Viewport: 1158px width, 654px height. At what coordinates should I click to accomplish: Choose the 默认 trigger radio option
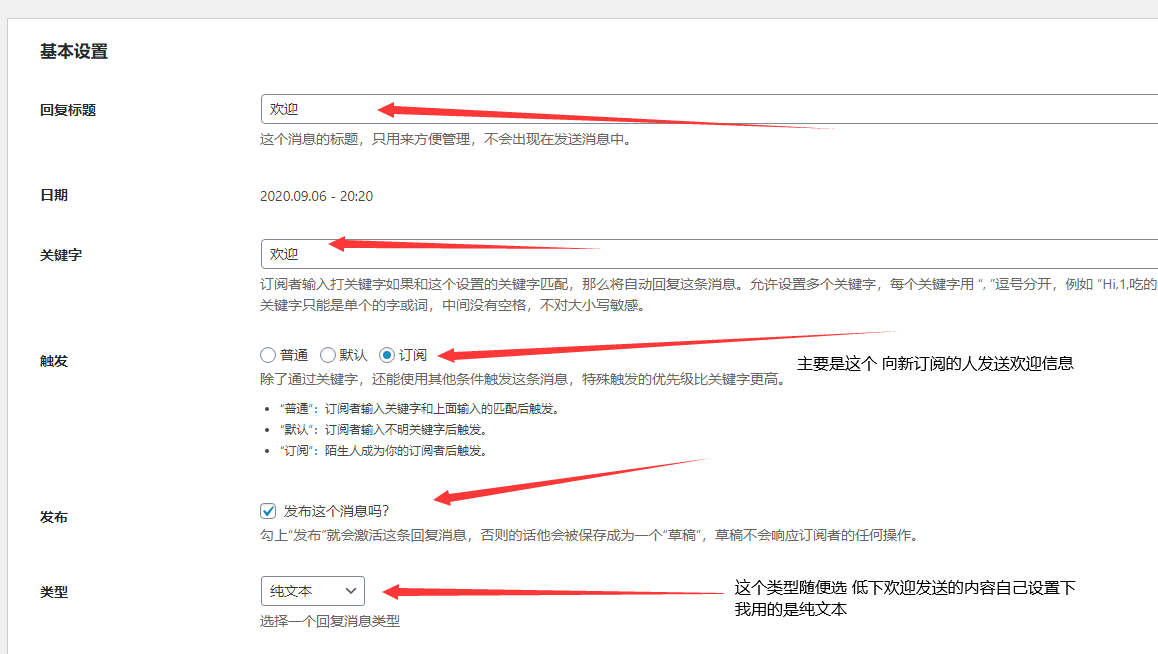tap(328, 355)
